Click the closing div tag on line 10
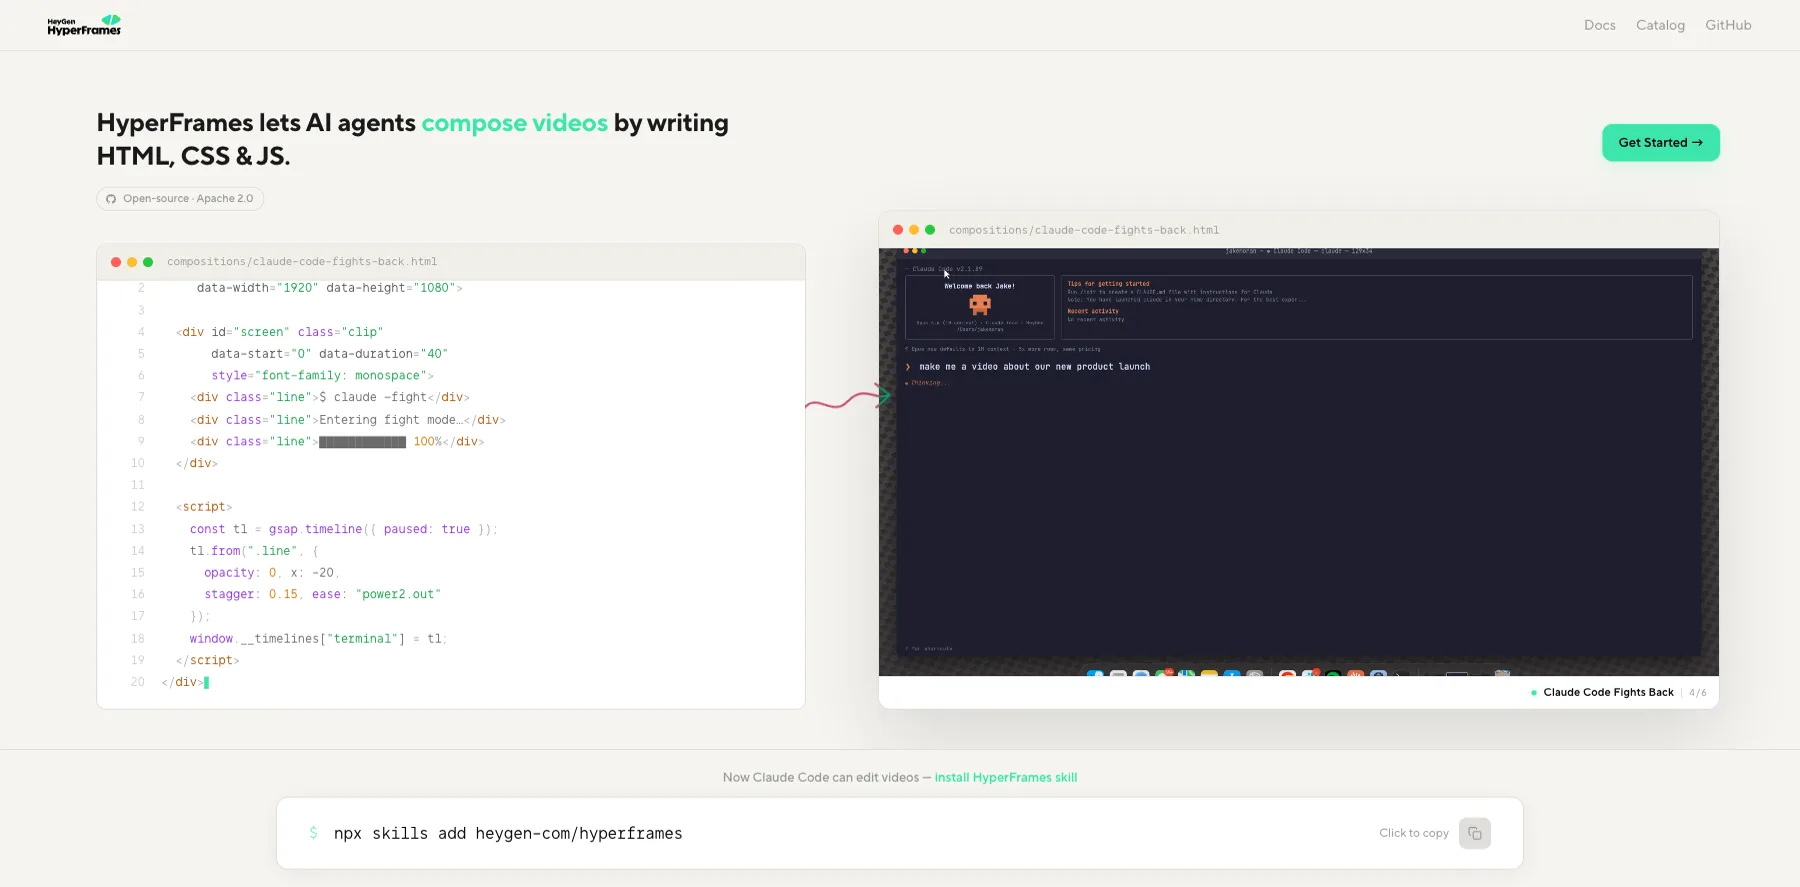This screenshot has height=887, width=1800. pos(197,464)
